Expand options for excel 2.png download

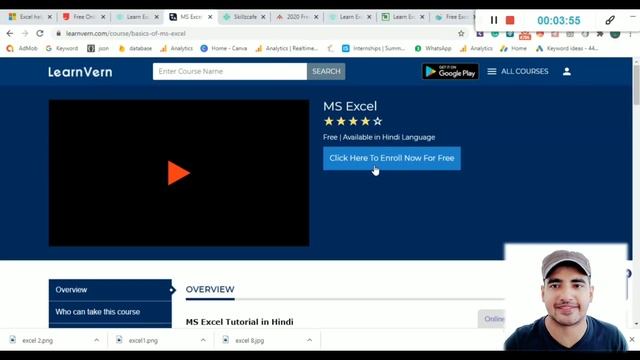click(96, 340)
